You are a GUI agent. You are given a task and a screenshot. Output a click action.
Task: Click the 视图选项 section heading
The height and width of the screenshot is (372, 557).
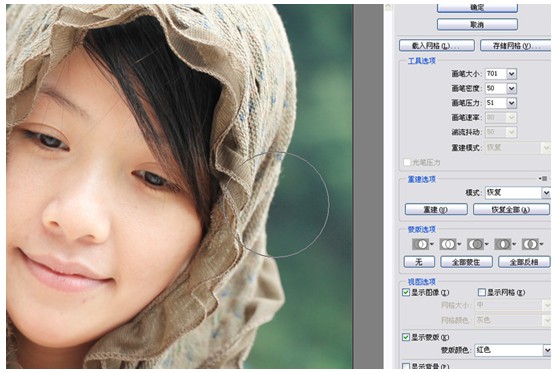422,282
